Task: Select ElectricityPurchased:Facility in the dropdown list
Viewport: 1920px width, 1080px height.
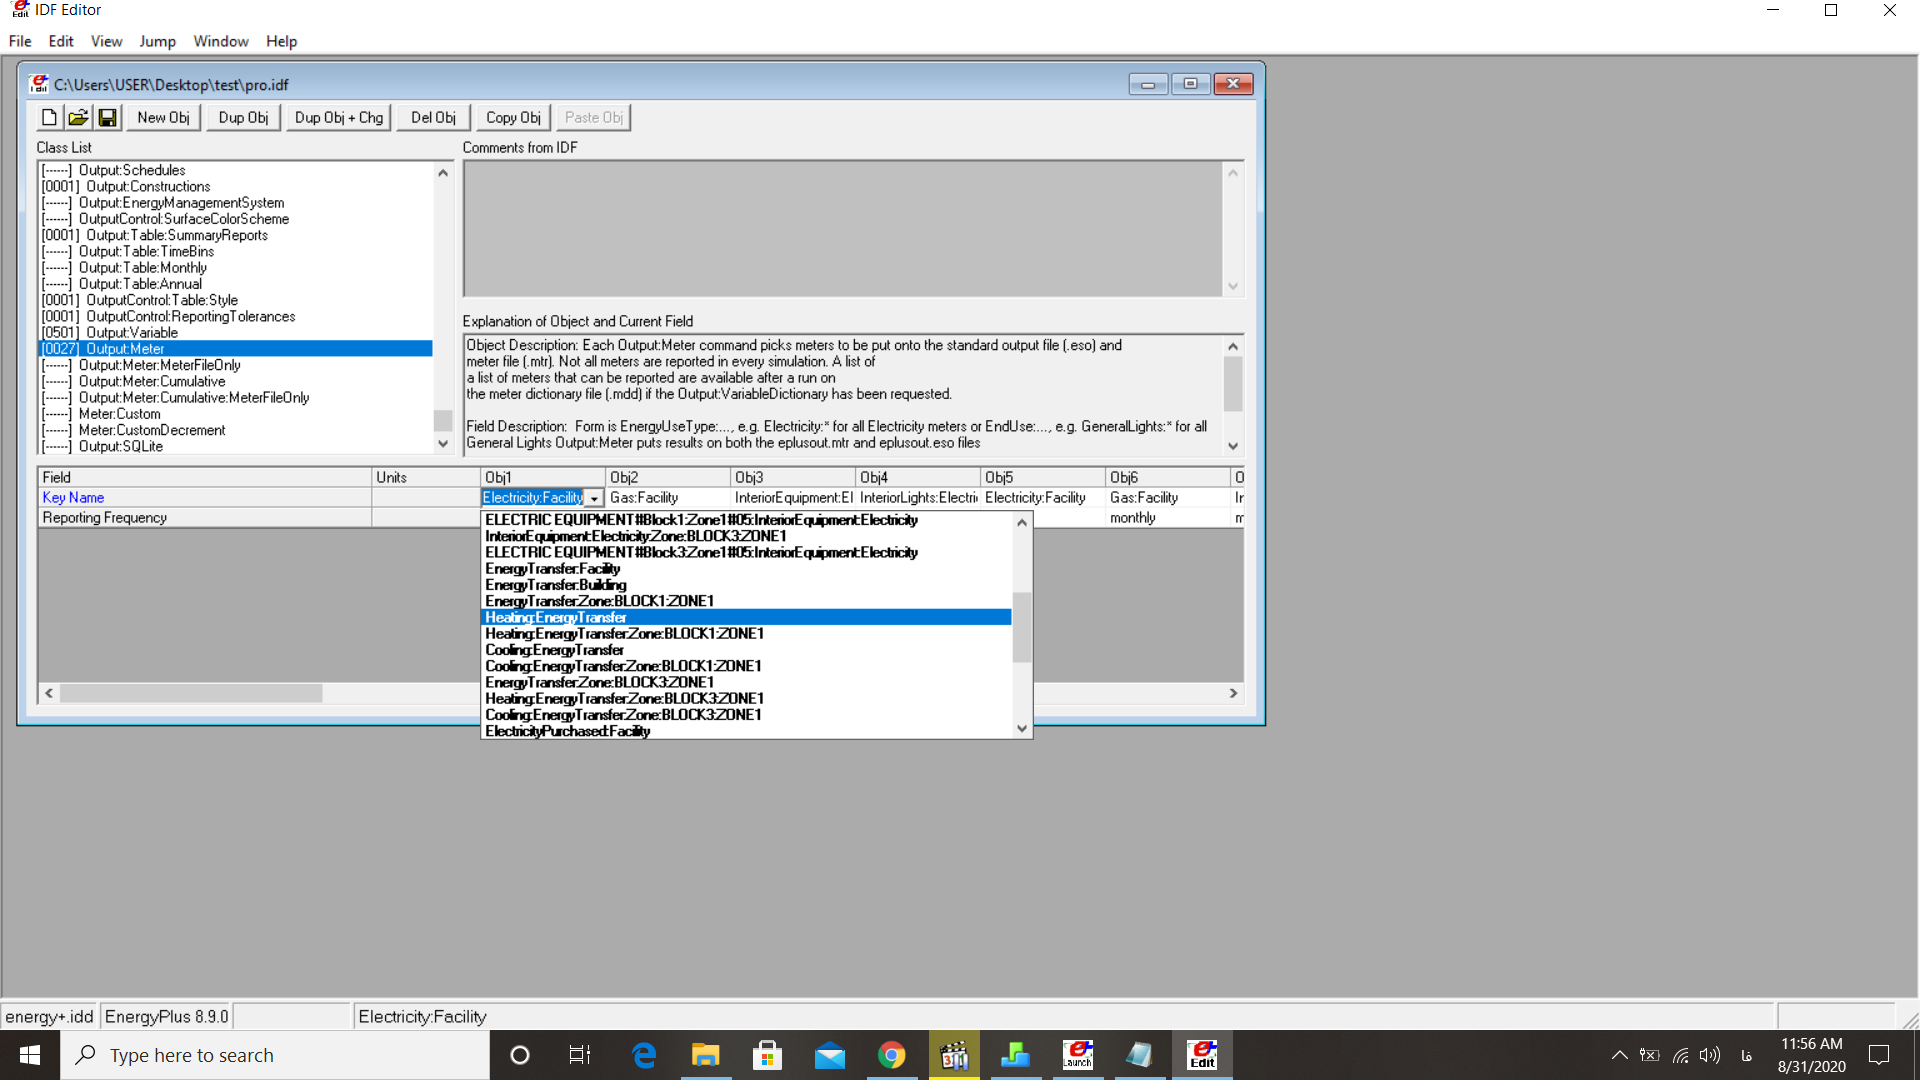Action: (567, 731)
